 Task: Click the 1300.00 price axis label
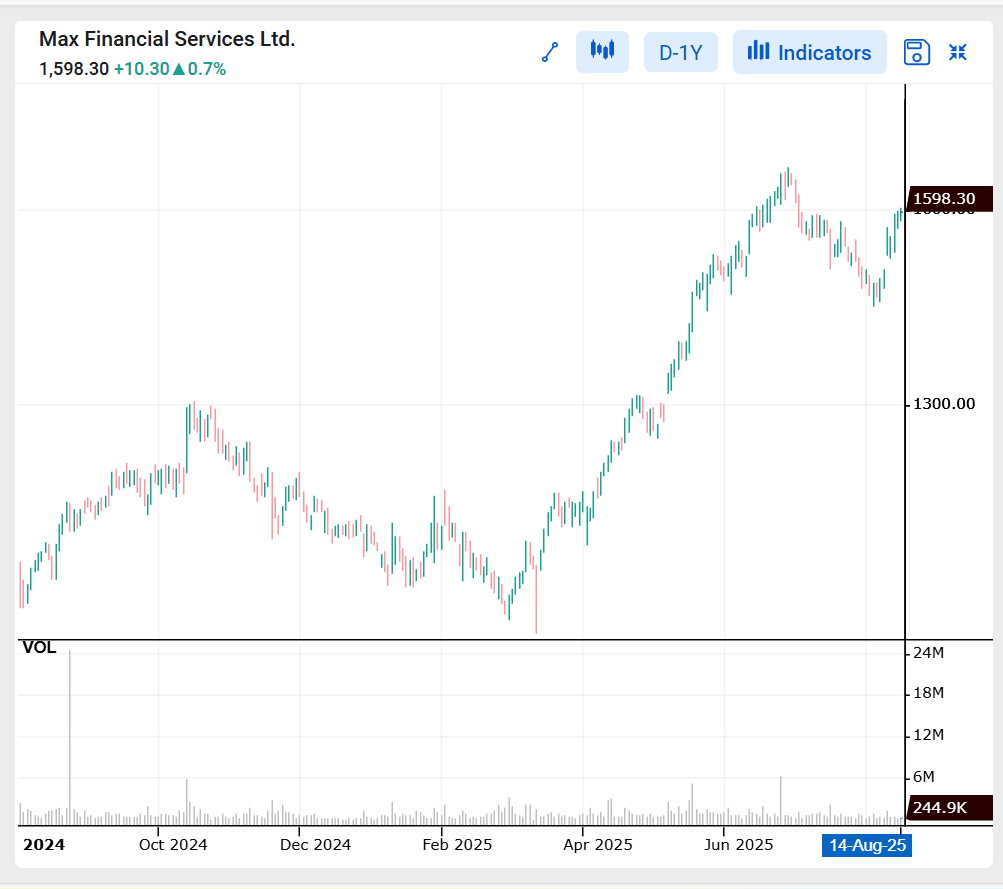(x=944, y=404)
